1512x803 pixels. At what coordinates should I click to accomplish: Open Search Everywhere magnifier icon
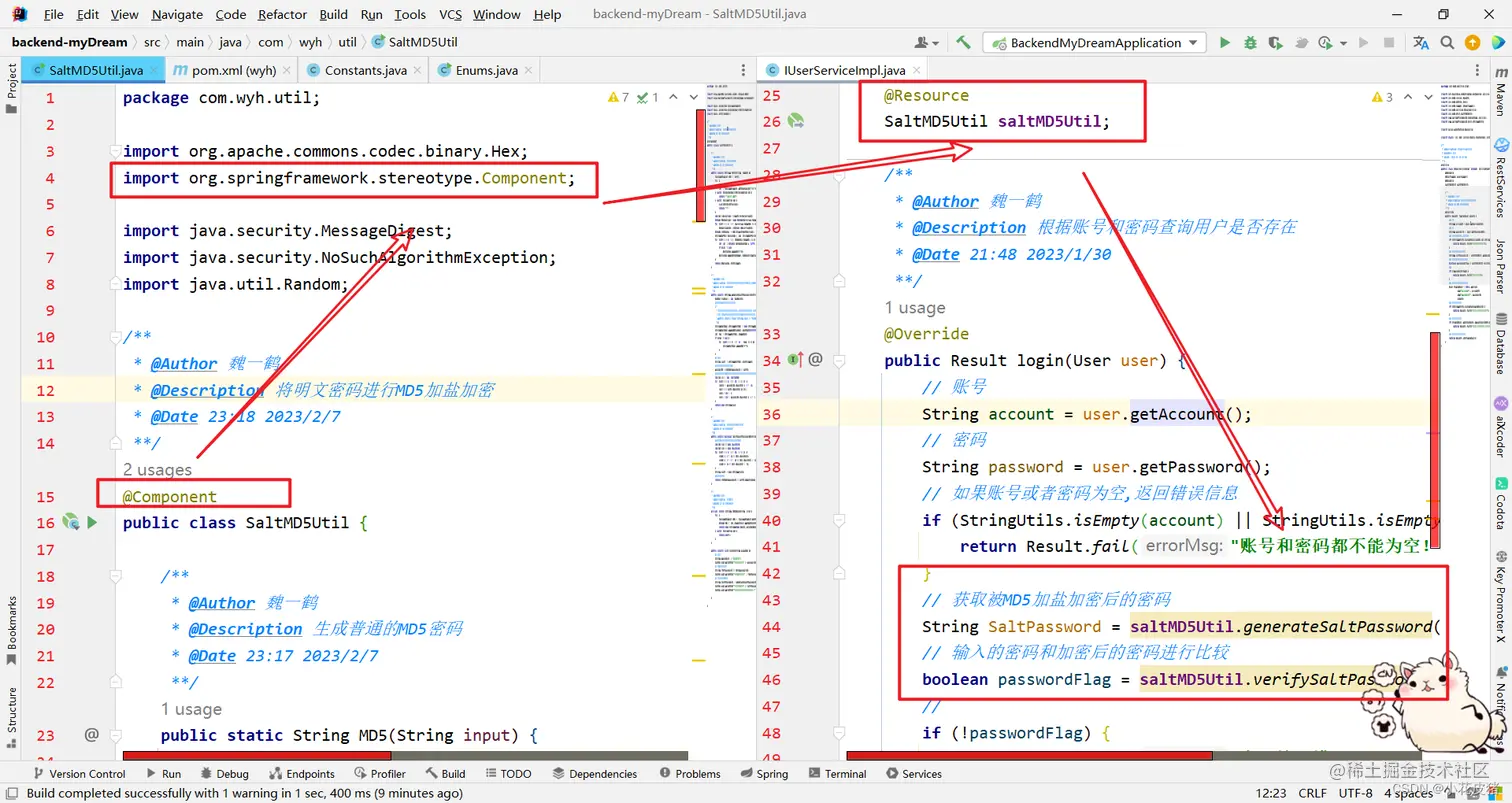tap(1447, 42)
